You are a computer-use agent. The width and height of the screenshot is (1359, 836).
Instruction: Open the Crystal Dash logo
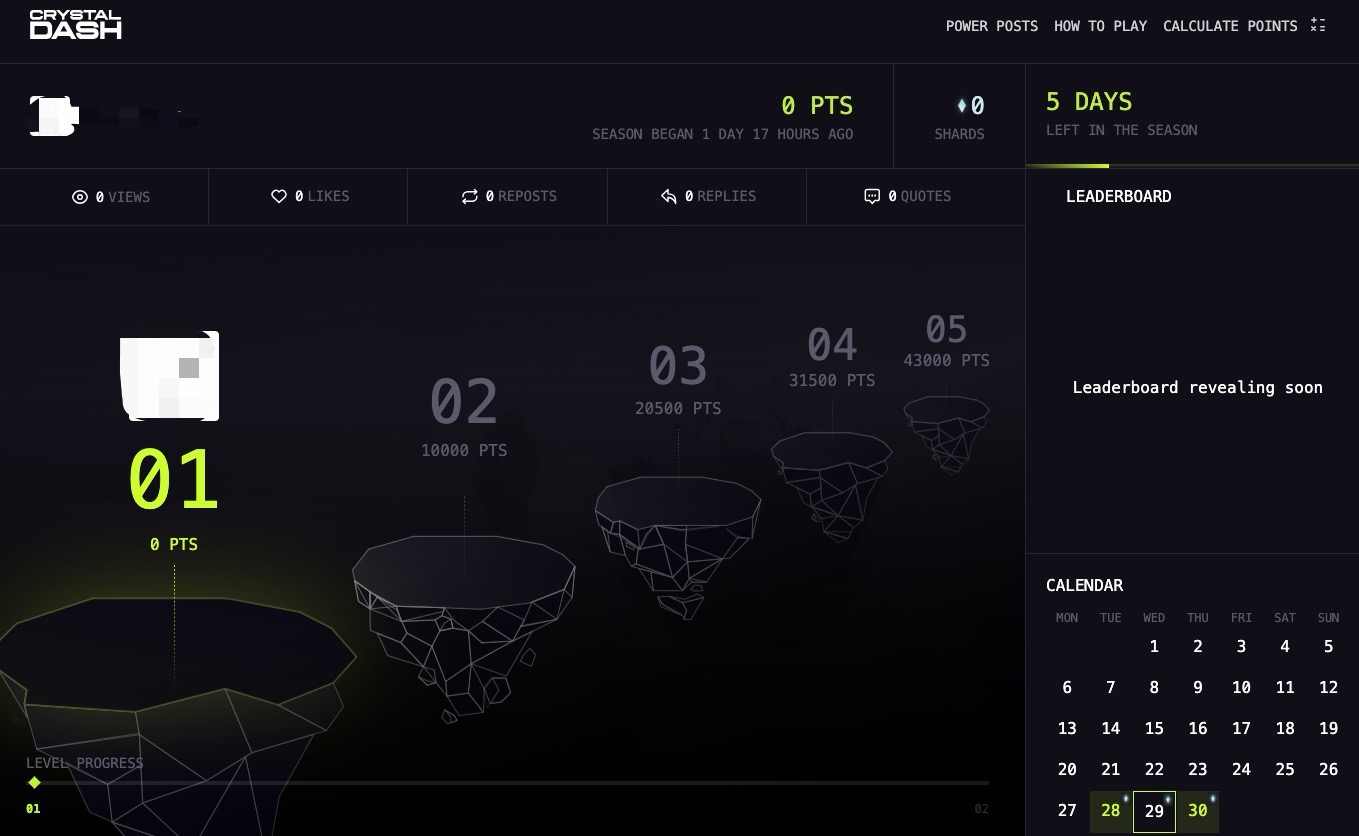click(75, 23)
